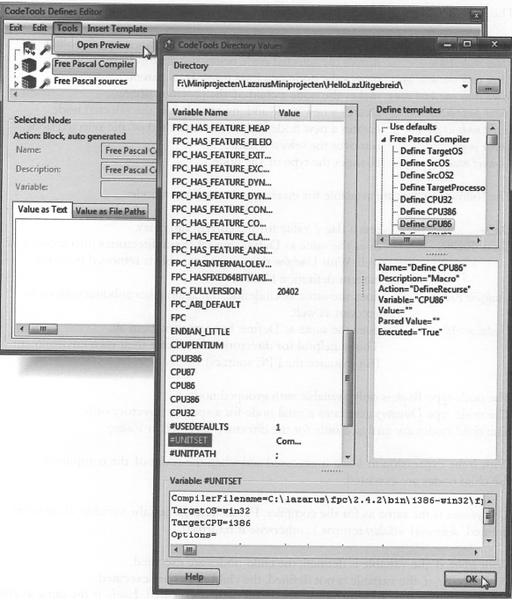This screenshot has height=599, width=512.
Task: Select the #USEDEFAULTS variable row
Action: (x=256, y=427)
